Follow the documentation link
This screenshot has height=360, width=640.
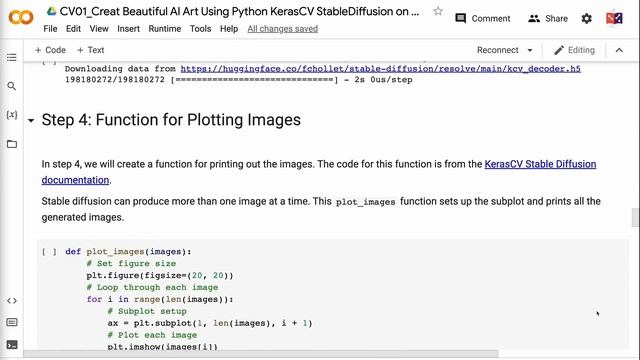point(75,180)
